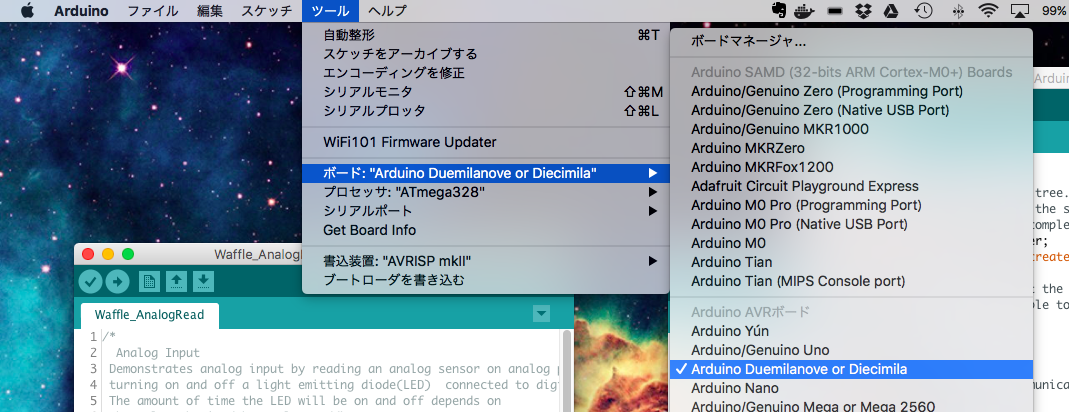Open the ヘルプ menu
The width and height of the screenshot is (1069, 412).
387,11
